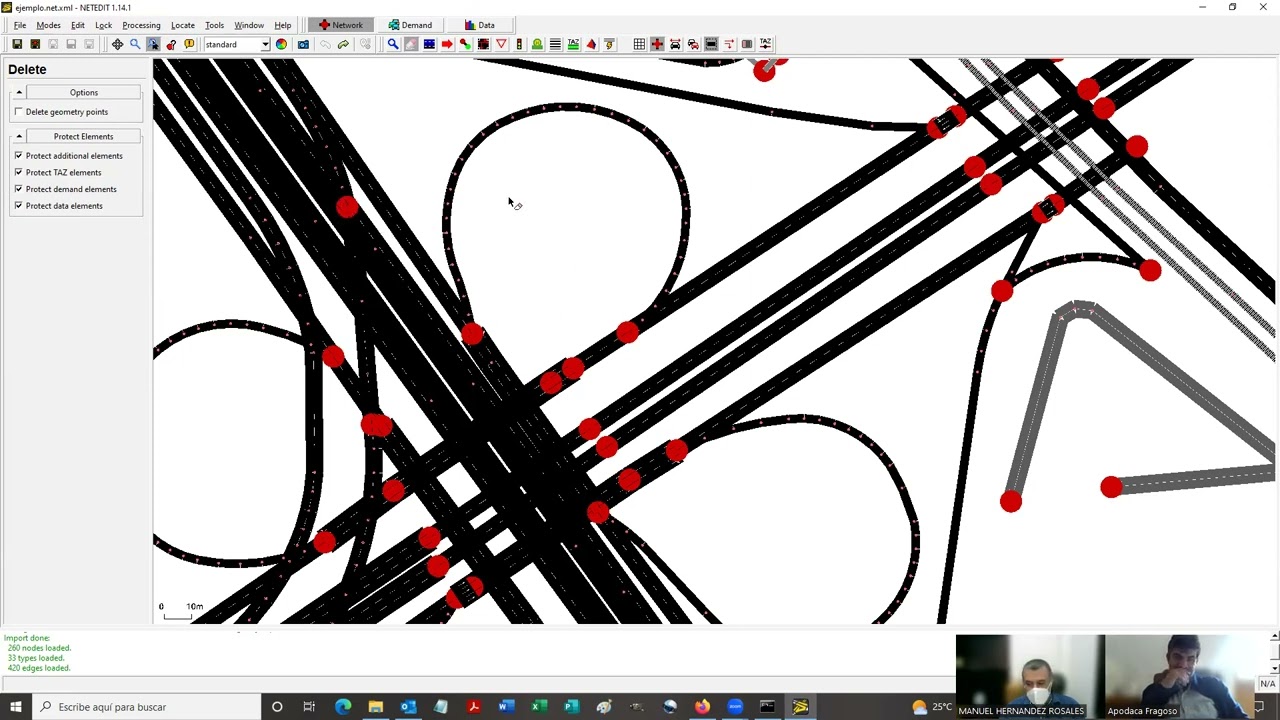Take a screenshot with camera icon
This screenshot has height=720, width=1280.
pyautogui.click(x=303, y=44)
